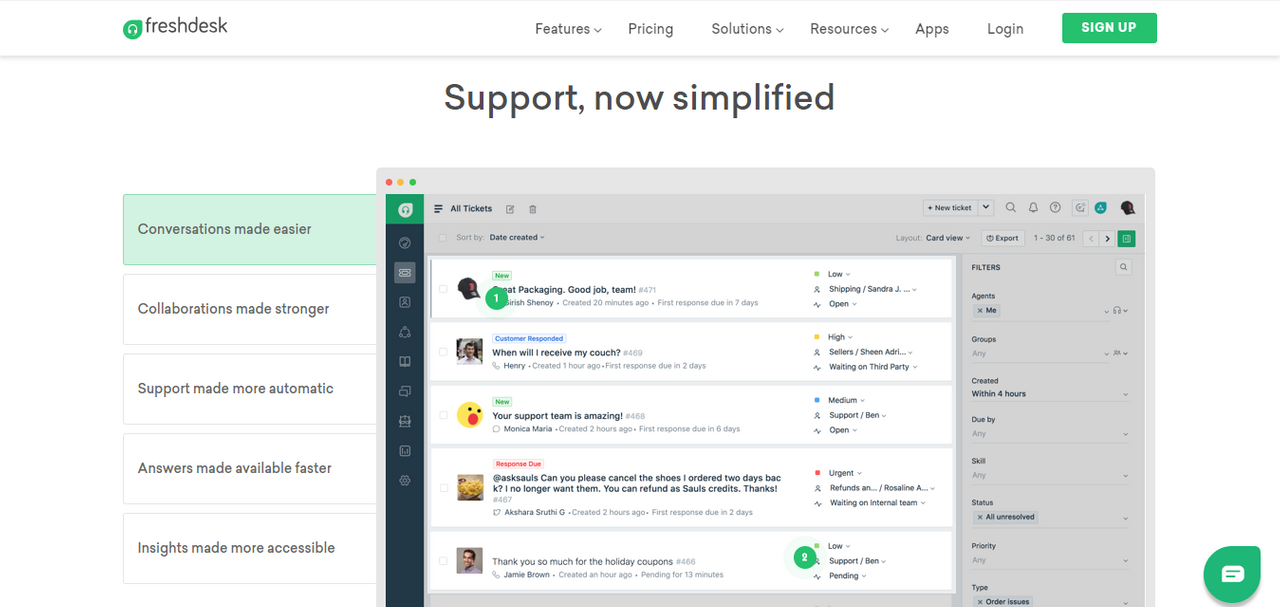This screenshot has width=1280, height=607.
Task: Click the trash icon beside All Tickets
Action: pos(533,209)
